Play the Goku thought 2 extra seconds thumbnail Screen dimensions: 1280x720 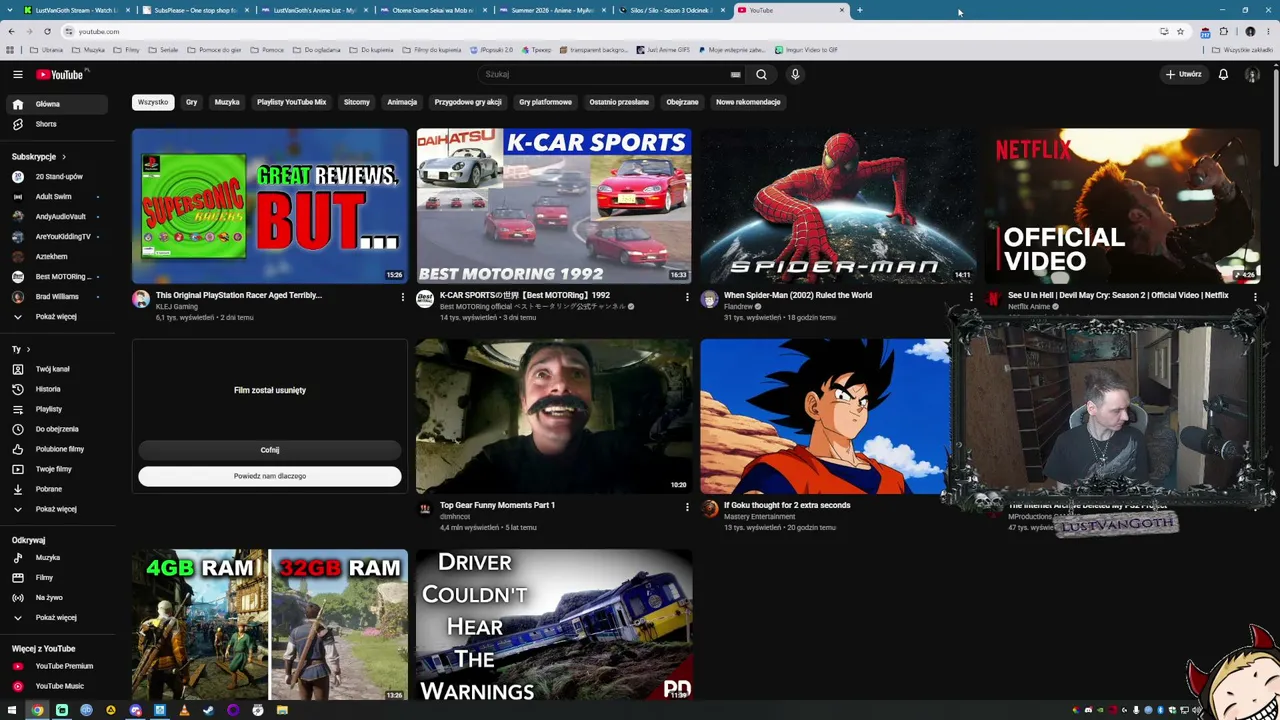click(x=824, y=416)
